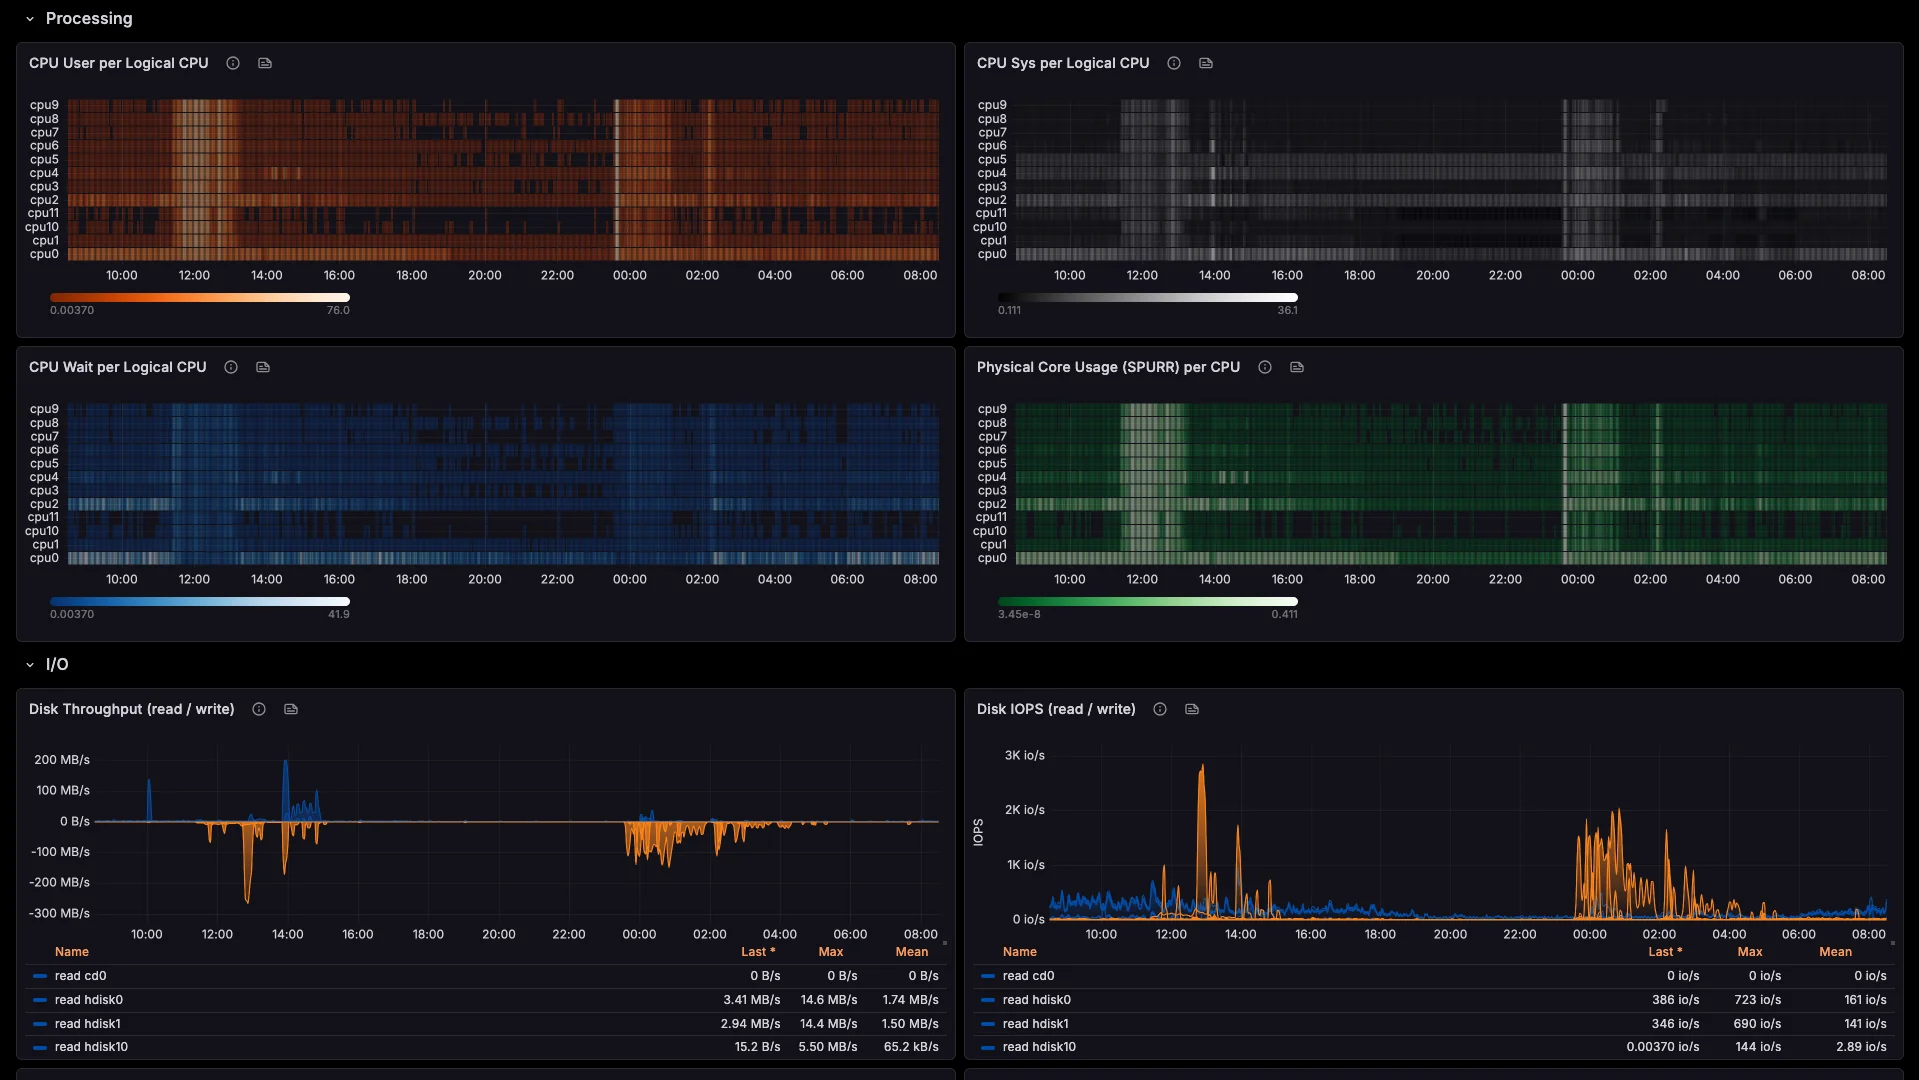The height and width of the screenshot is (1080, 1919).
Task: Sort Disk IOPS legend by the Mean column
Action: 1835,951
